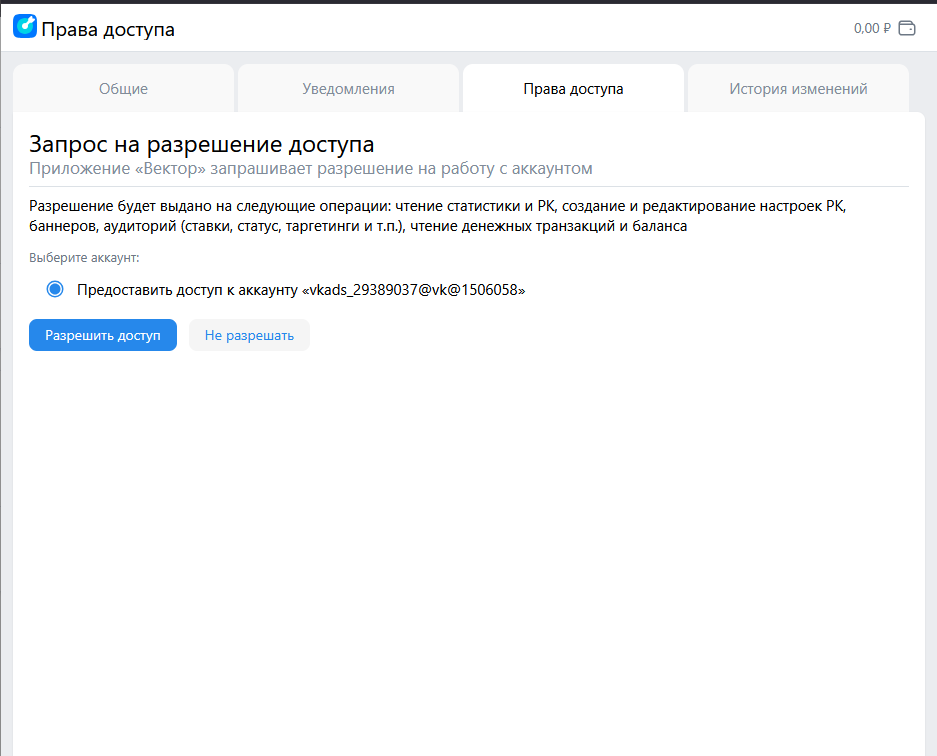Go to the История изменений tab
Viewport: 937px width, 756px height.
tap(798, 88)
